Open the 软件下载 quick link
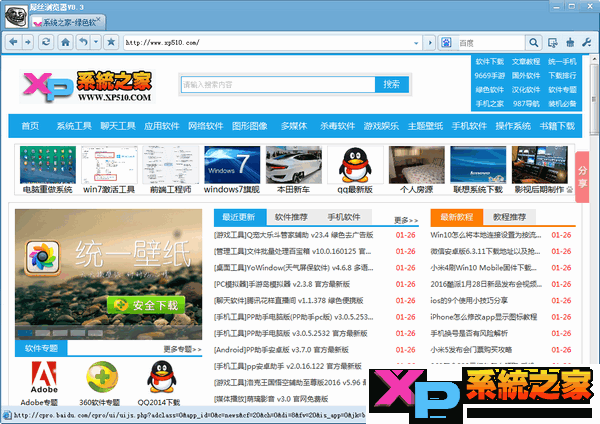Viewport: 600px width, 424px height. 489,62
